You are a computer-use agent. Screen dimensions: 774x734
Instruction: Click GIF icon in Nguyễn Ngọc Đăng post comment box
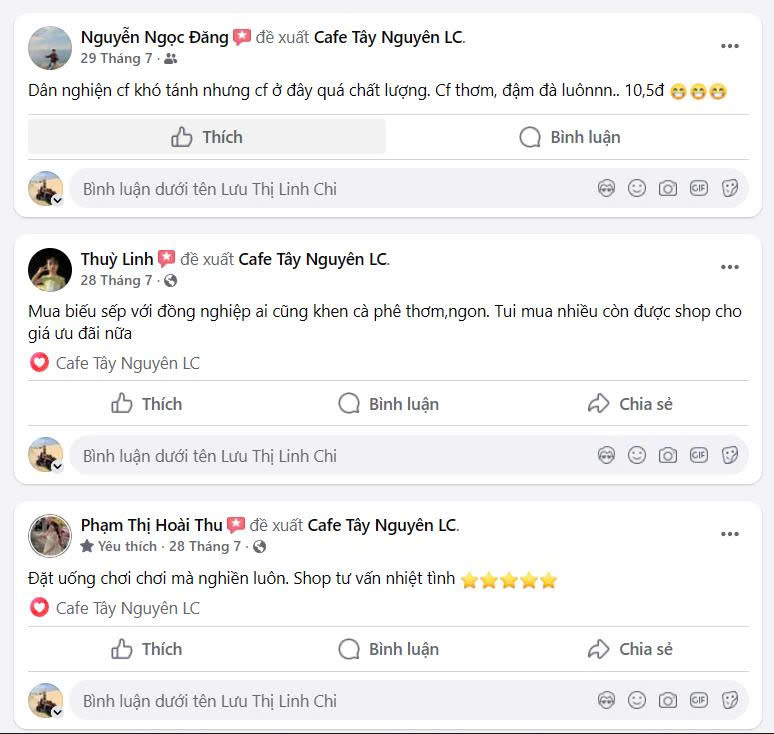pyautogui.click(x=698, y=189)
